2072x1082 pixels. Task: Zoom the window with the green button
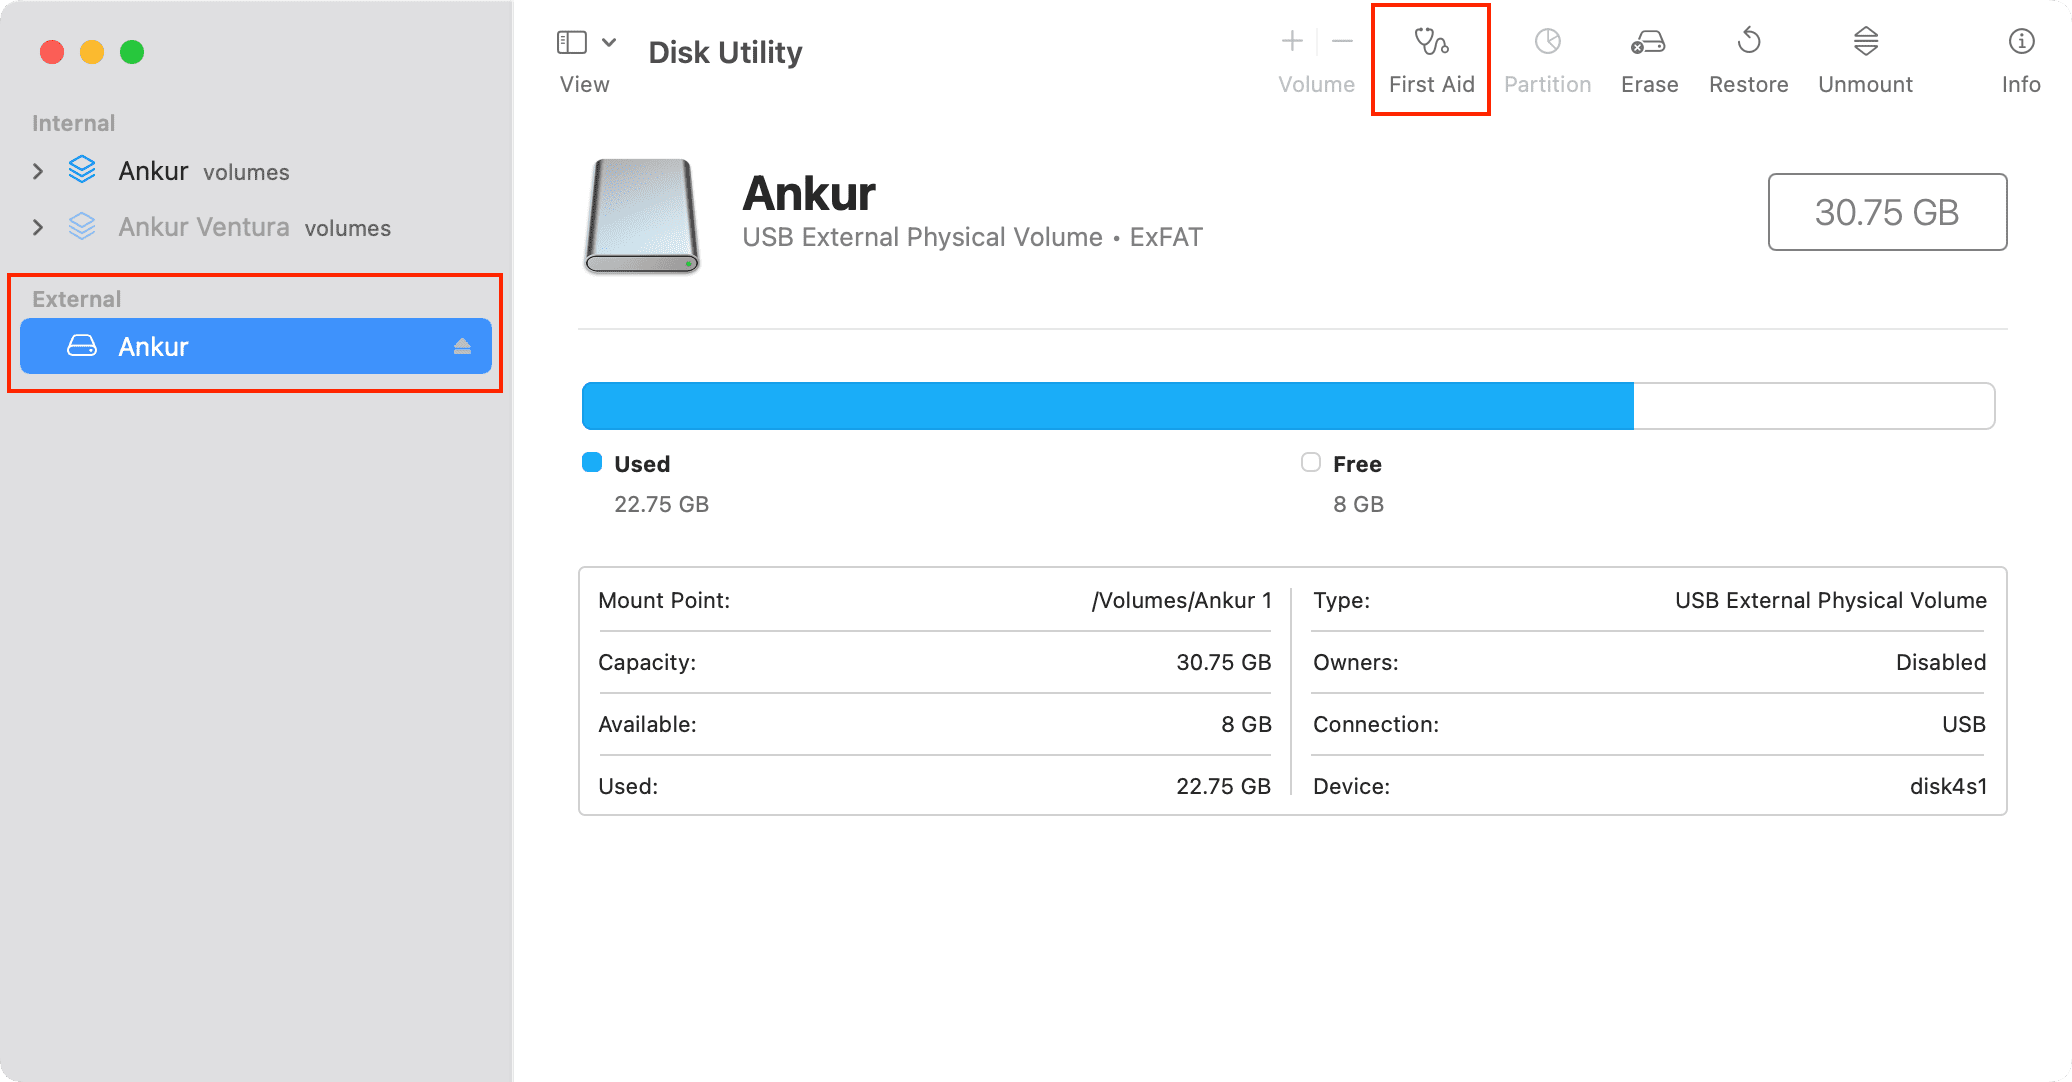(x=132, y=52)
